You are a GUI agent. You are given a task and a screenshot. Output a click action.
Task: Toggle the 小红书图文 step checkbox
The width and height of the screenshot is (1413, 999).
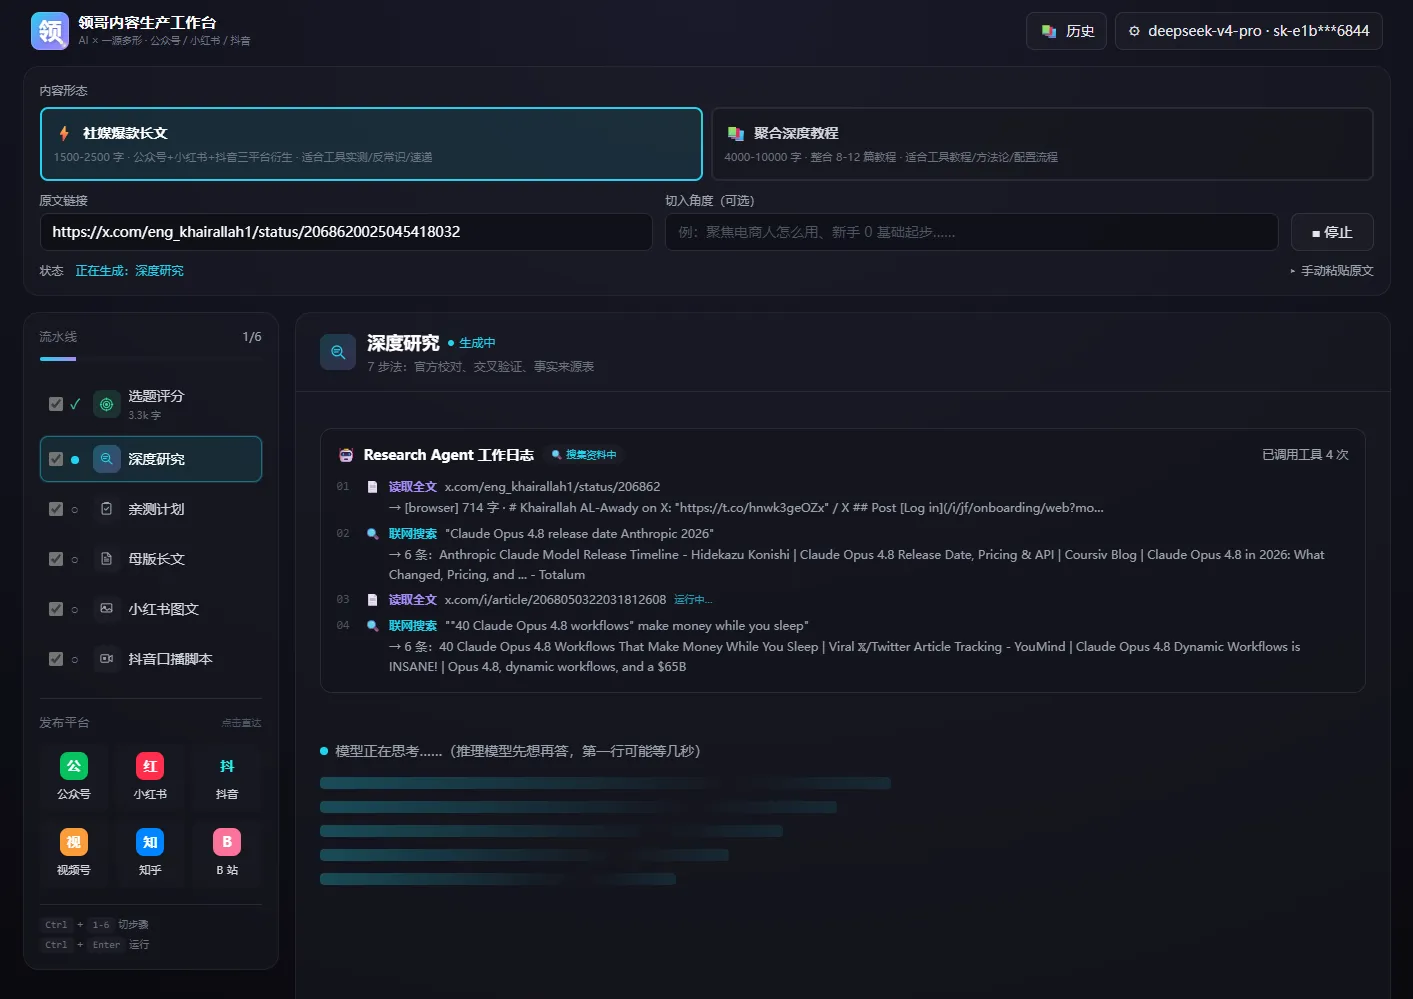point(56,609)
